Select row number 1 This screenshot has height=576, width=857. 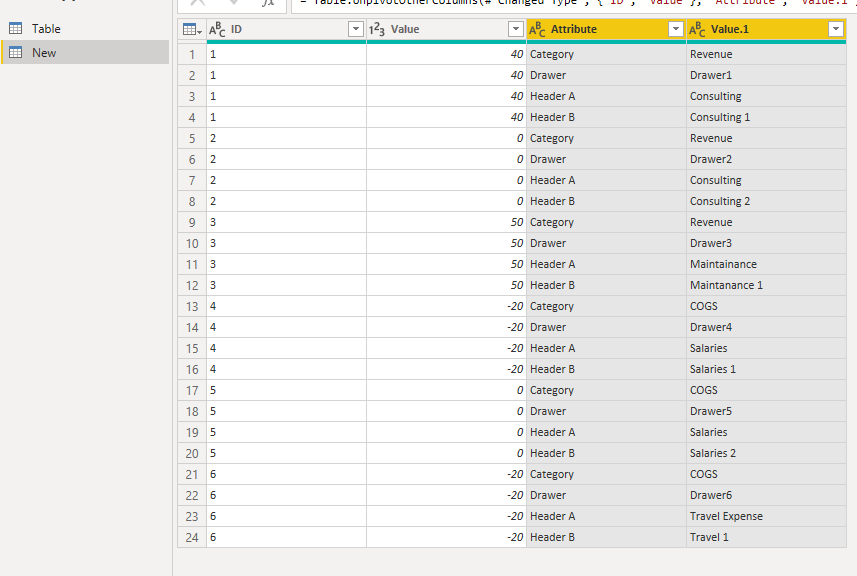pyautogui.click(x=192, y=55)
